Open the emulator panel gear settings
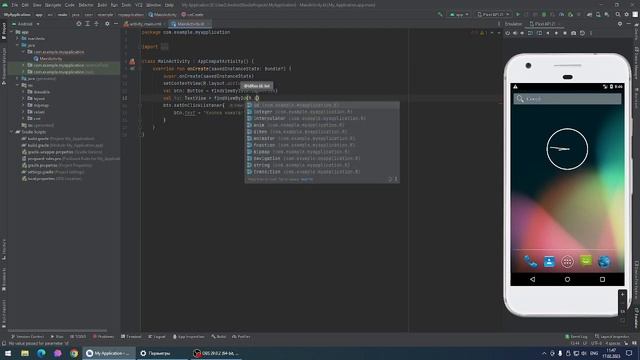Screen dimensions: 640x360 [620, 24]
